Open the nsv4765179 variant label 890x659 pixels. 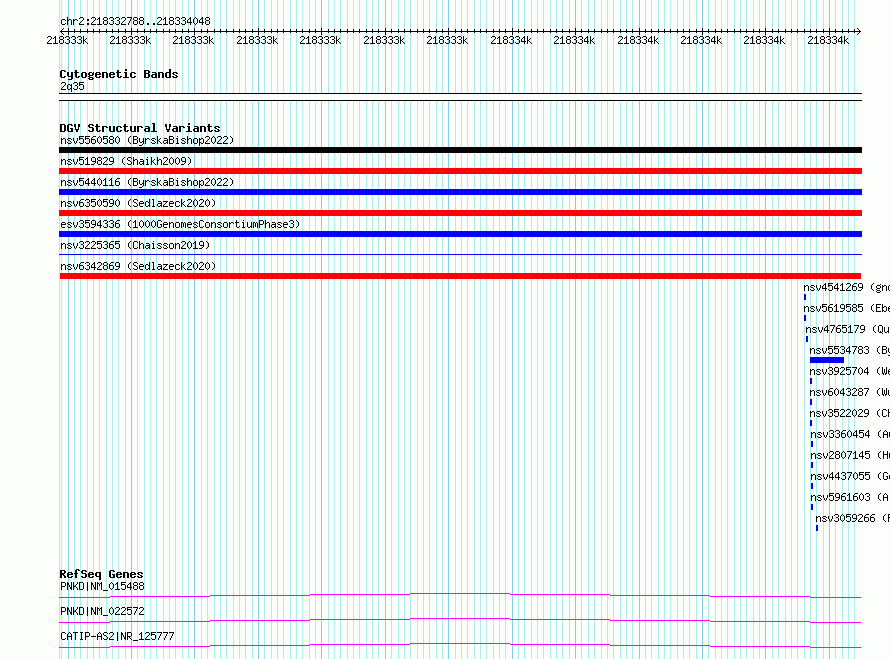pos(847,329)
